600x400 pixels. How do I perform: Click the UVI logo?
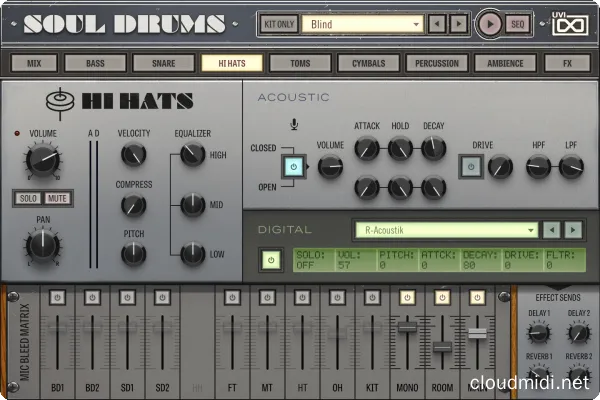[570, 23]
